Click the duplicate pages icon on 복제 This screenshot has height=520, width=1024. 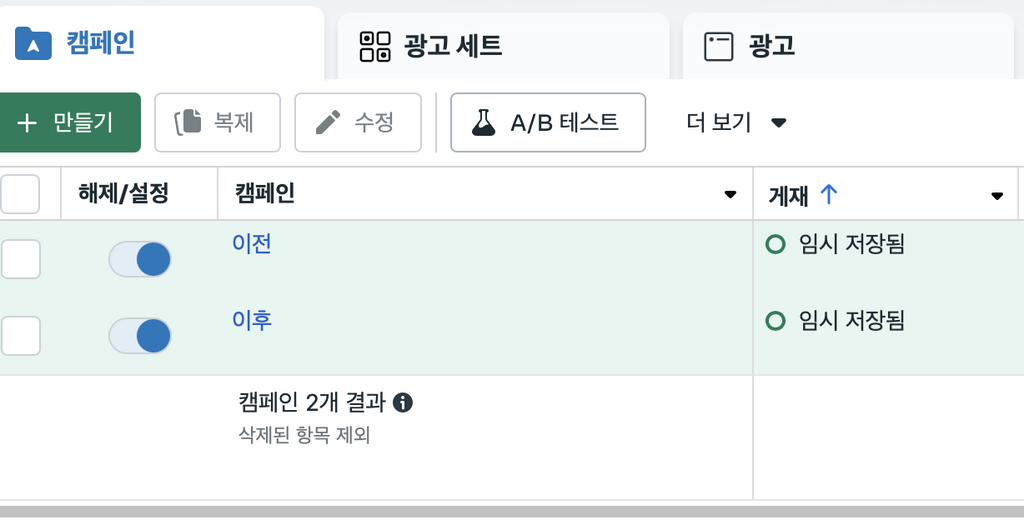coord(188,122)
